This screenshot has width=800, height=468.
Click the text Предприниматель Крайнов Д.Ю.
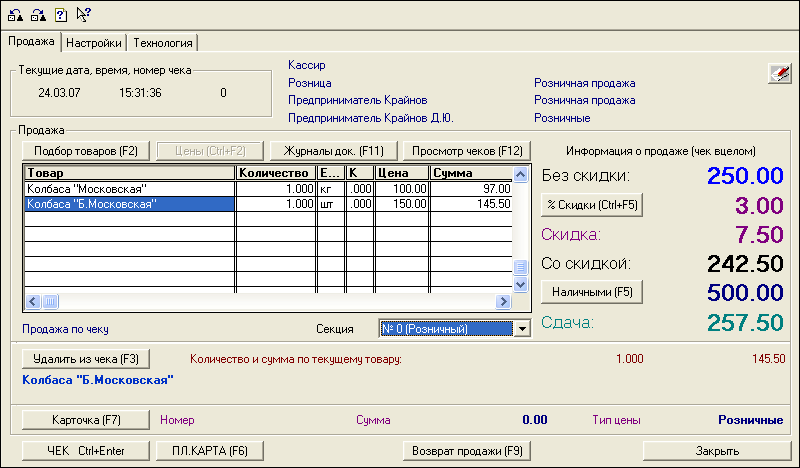(x=371, y=118)
